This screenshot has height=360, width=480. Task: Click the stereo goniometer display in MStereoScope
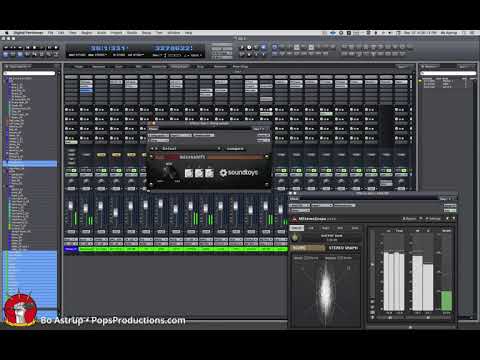coord(325,291)
